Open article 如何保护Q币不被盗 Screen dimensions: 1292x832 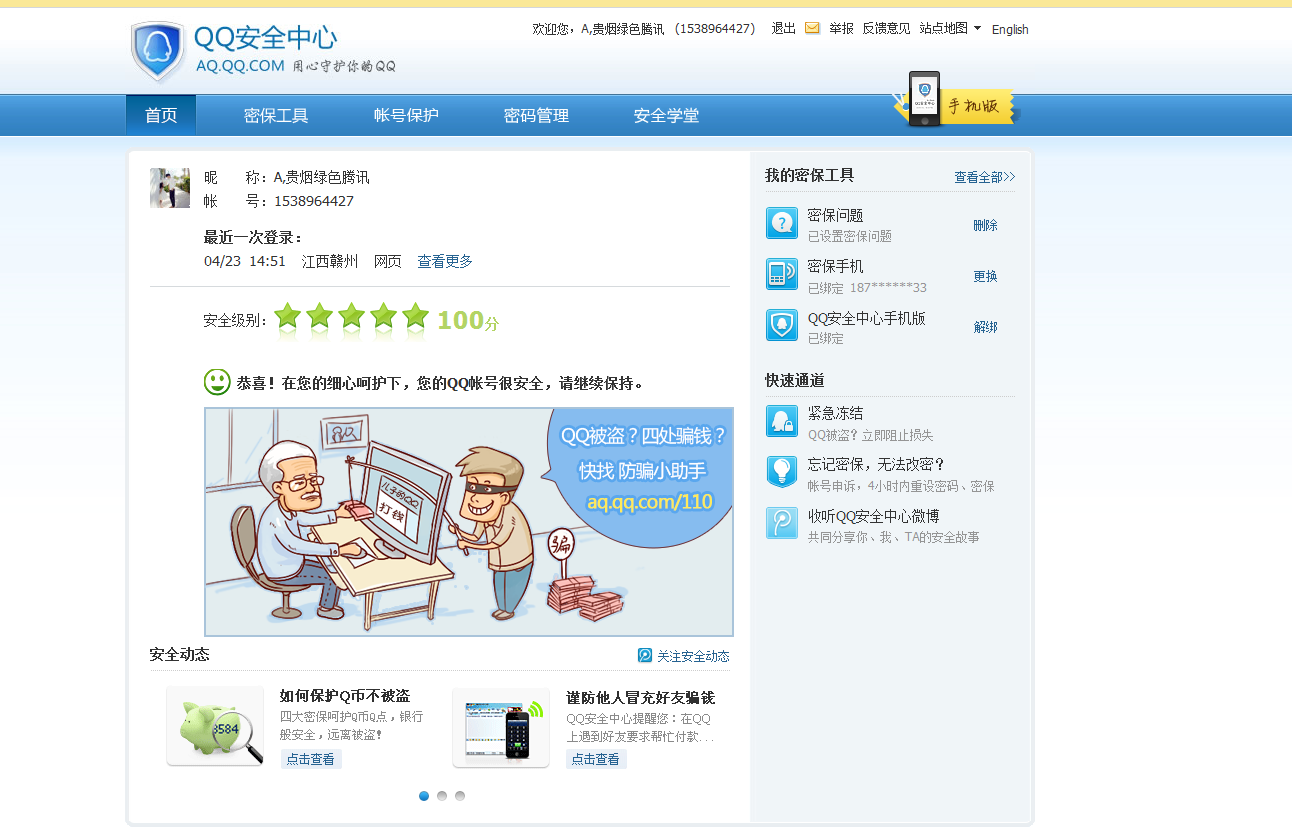[345, 696]
